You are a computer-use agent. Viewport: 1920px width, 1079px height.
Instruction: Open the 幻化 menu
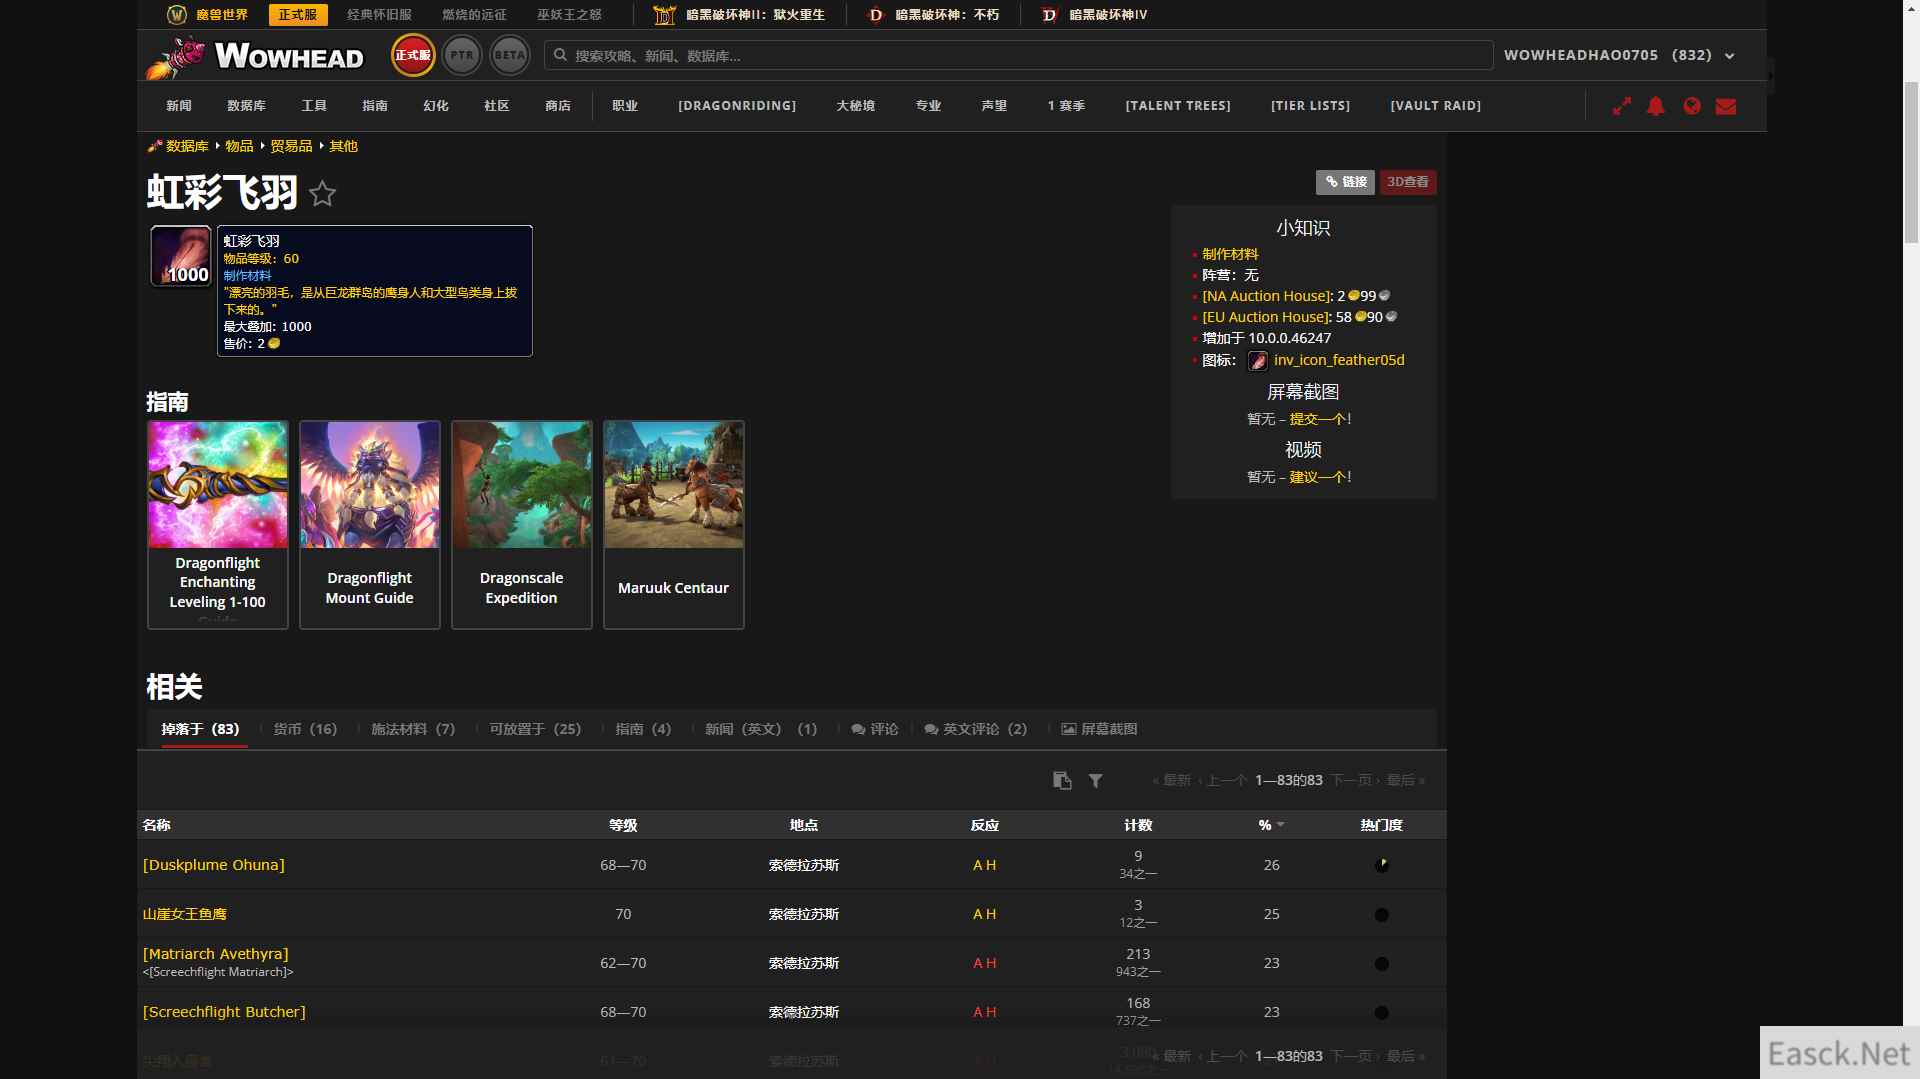[436, 106]
